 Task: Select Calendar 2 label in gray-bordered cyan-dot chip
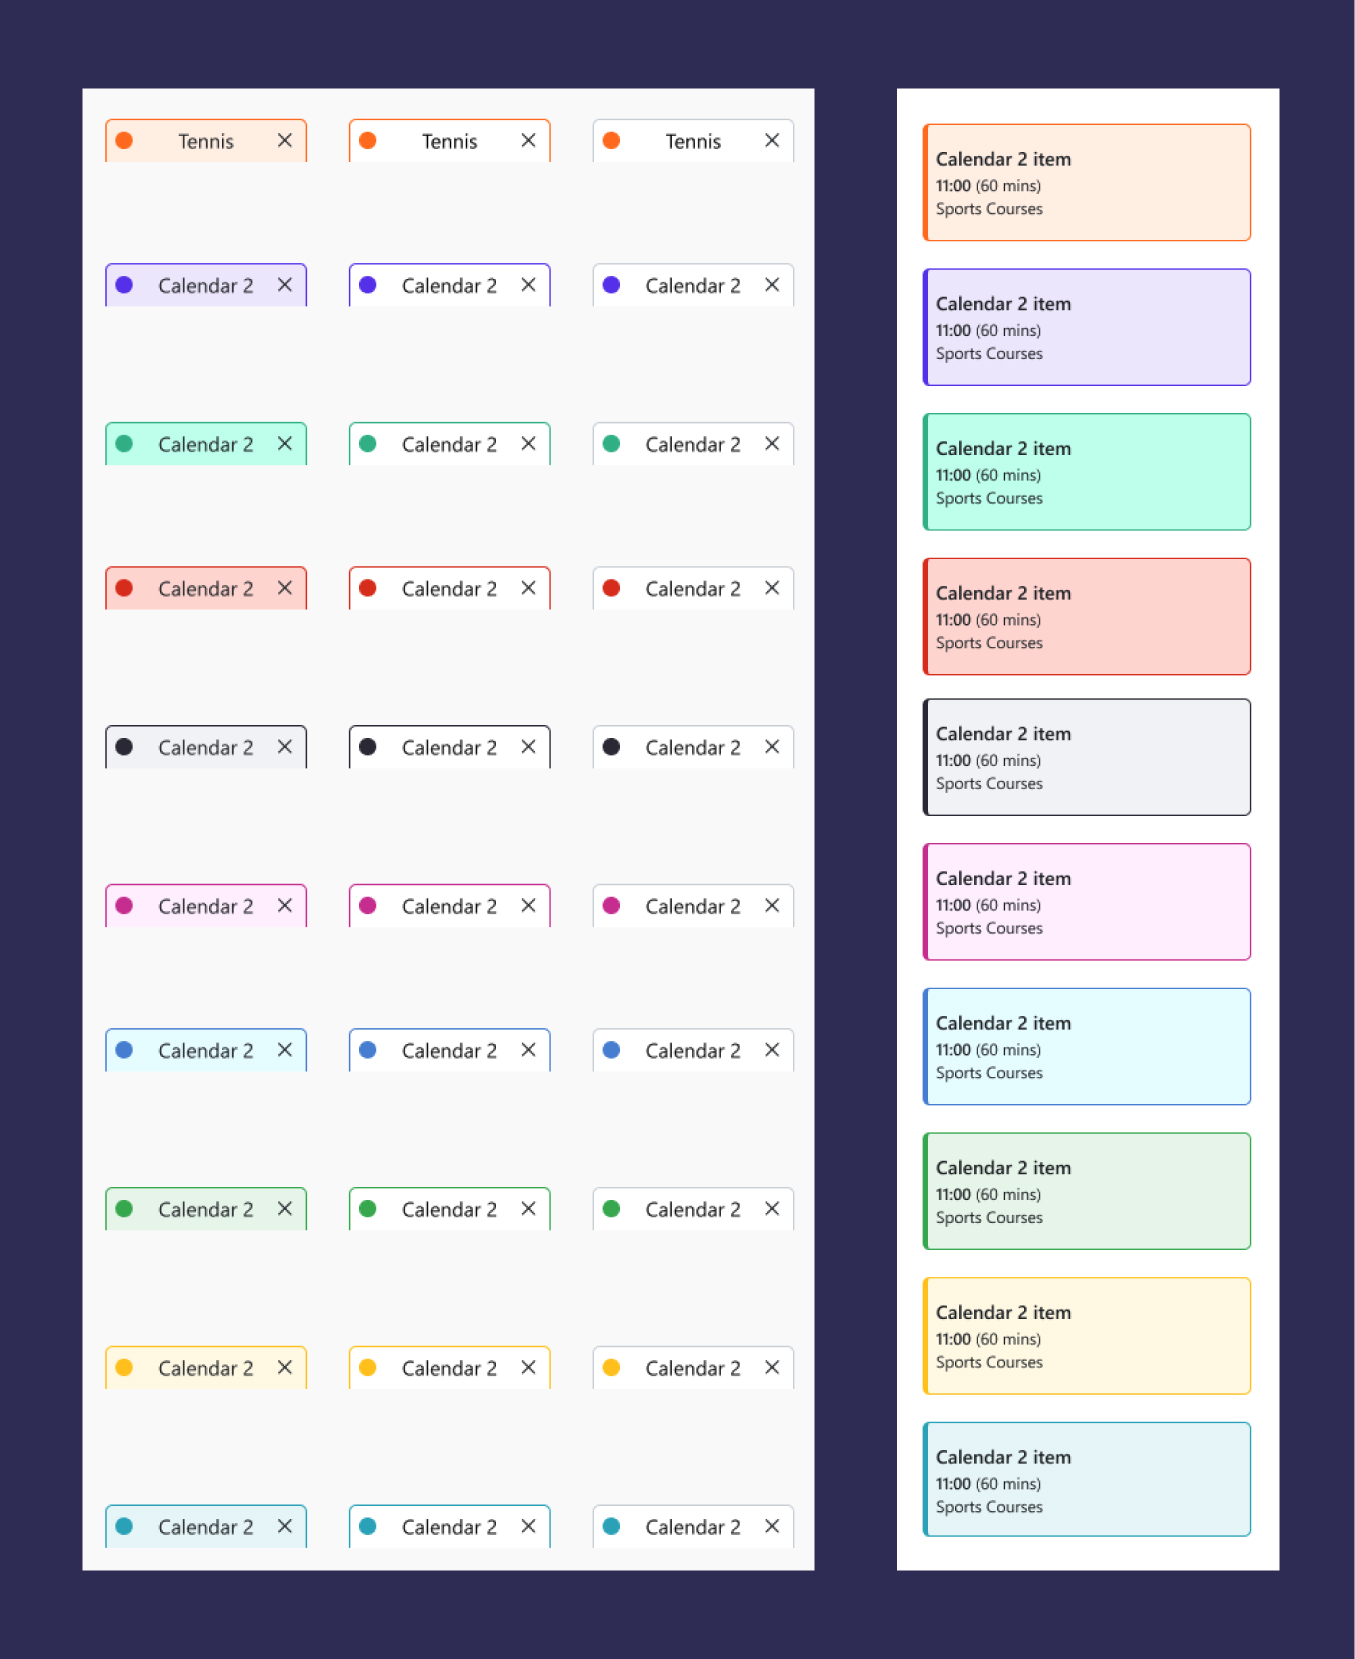point(693,1527)
